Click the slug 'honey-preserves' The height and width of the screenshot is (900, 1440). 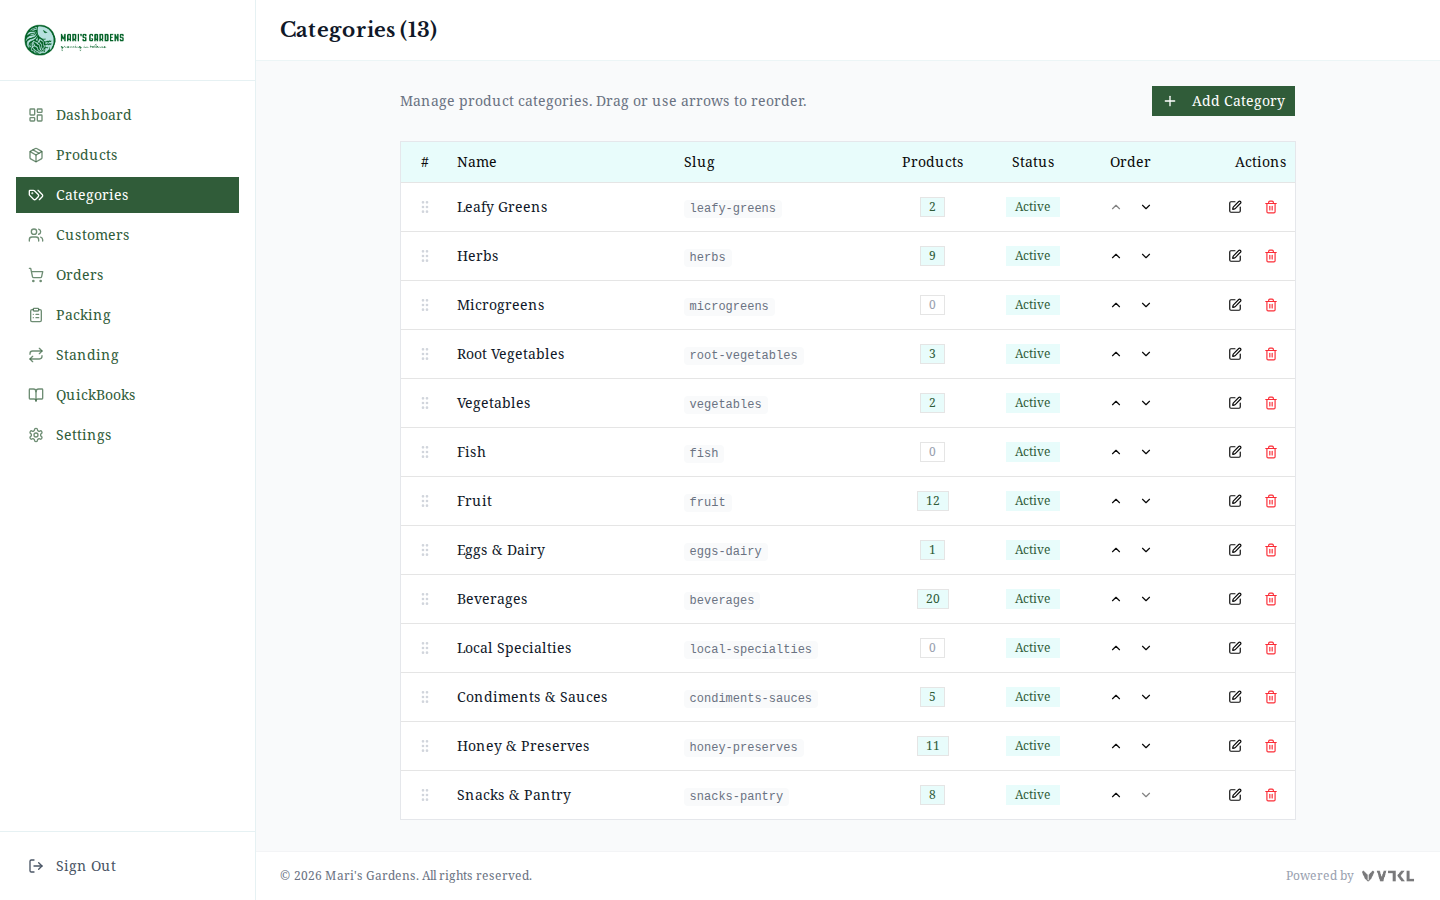[743, 747]
